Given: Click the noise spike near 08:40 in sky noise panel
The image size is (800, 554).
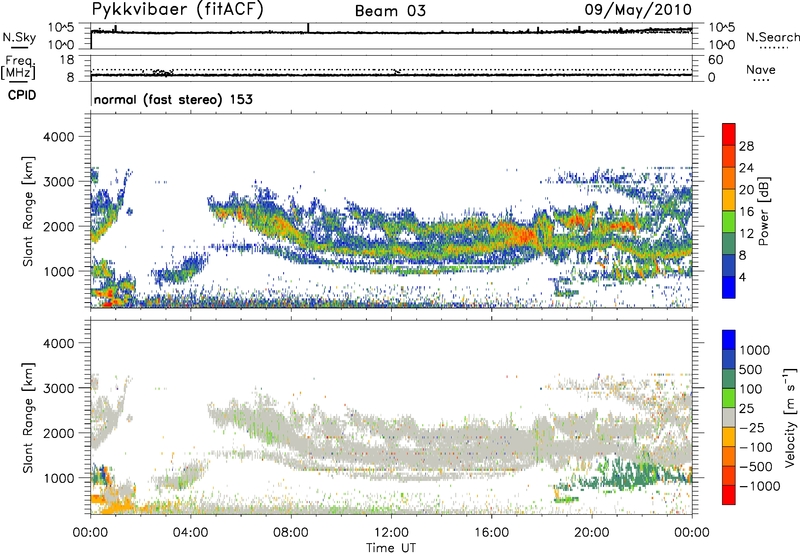Looking at the screenshot, I should coord(308,28).
